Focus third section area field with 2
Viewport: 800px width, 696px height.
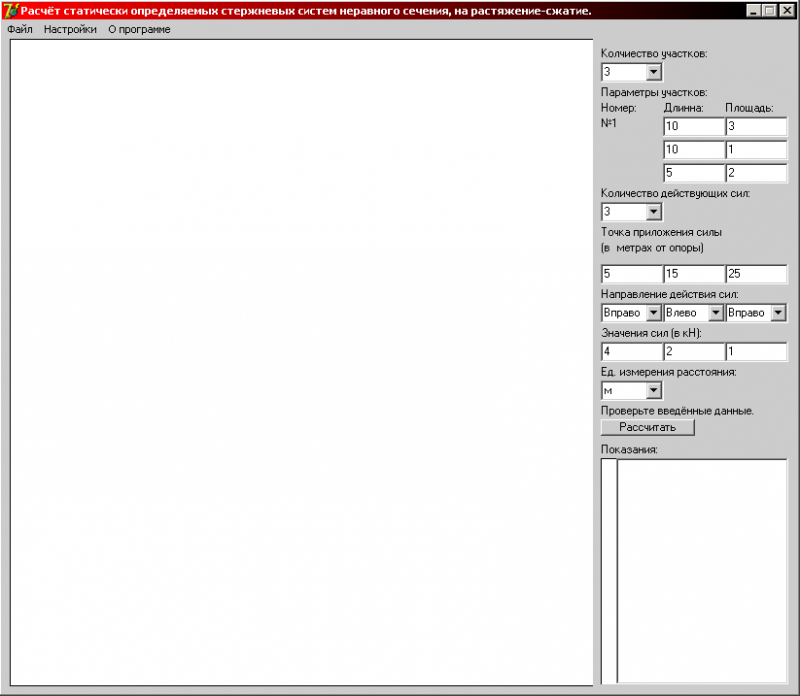[756, 173]
